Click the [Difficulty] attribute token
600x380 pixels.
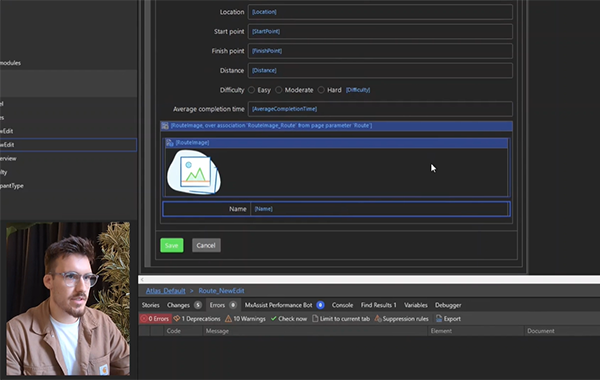(358, 90)
